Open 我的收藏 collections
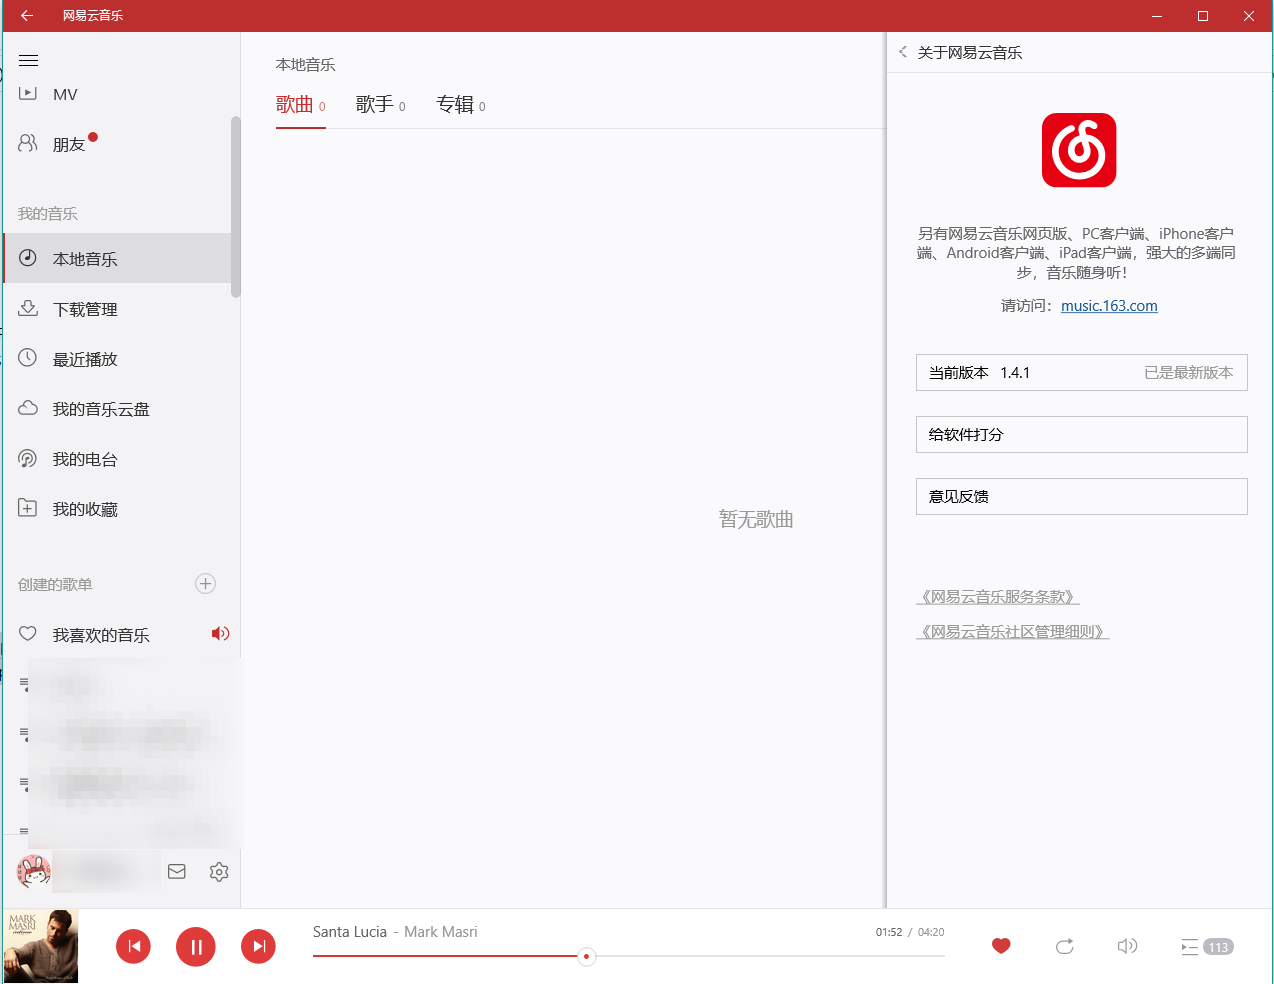 tap(116, 509)
